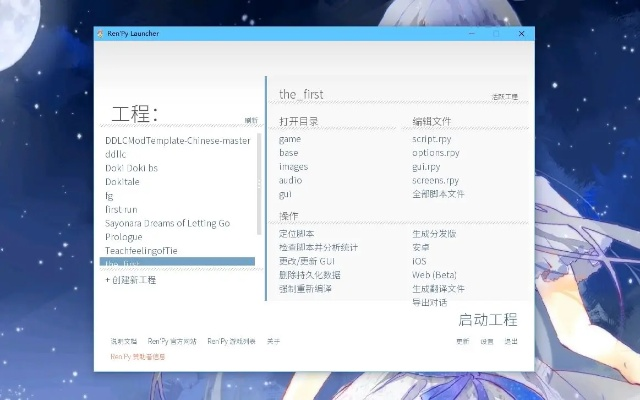The image size is (640, 400).
Task: Click 更改/更新 GUI
Action: [307, 261]
